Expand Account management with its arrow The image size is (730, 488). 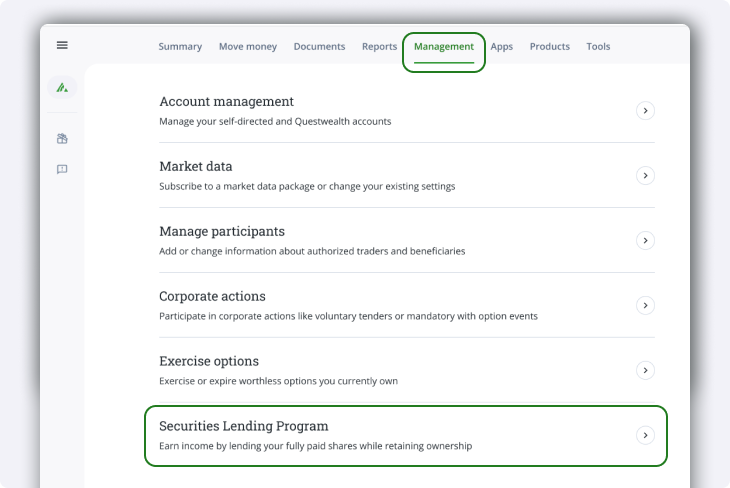[x=645, y=110]
